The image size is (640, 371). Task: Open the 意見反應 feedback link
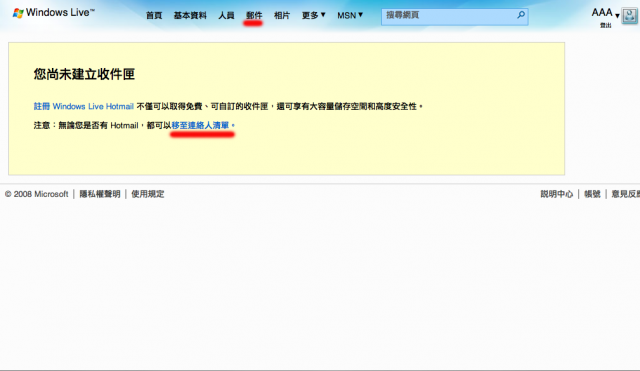(625, 194)
